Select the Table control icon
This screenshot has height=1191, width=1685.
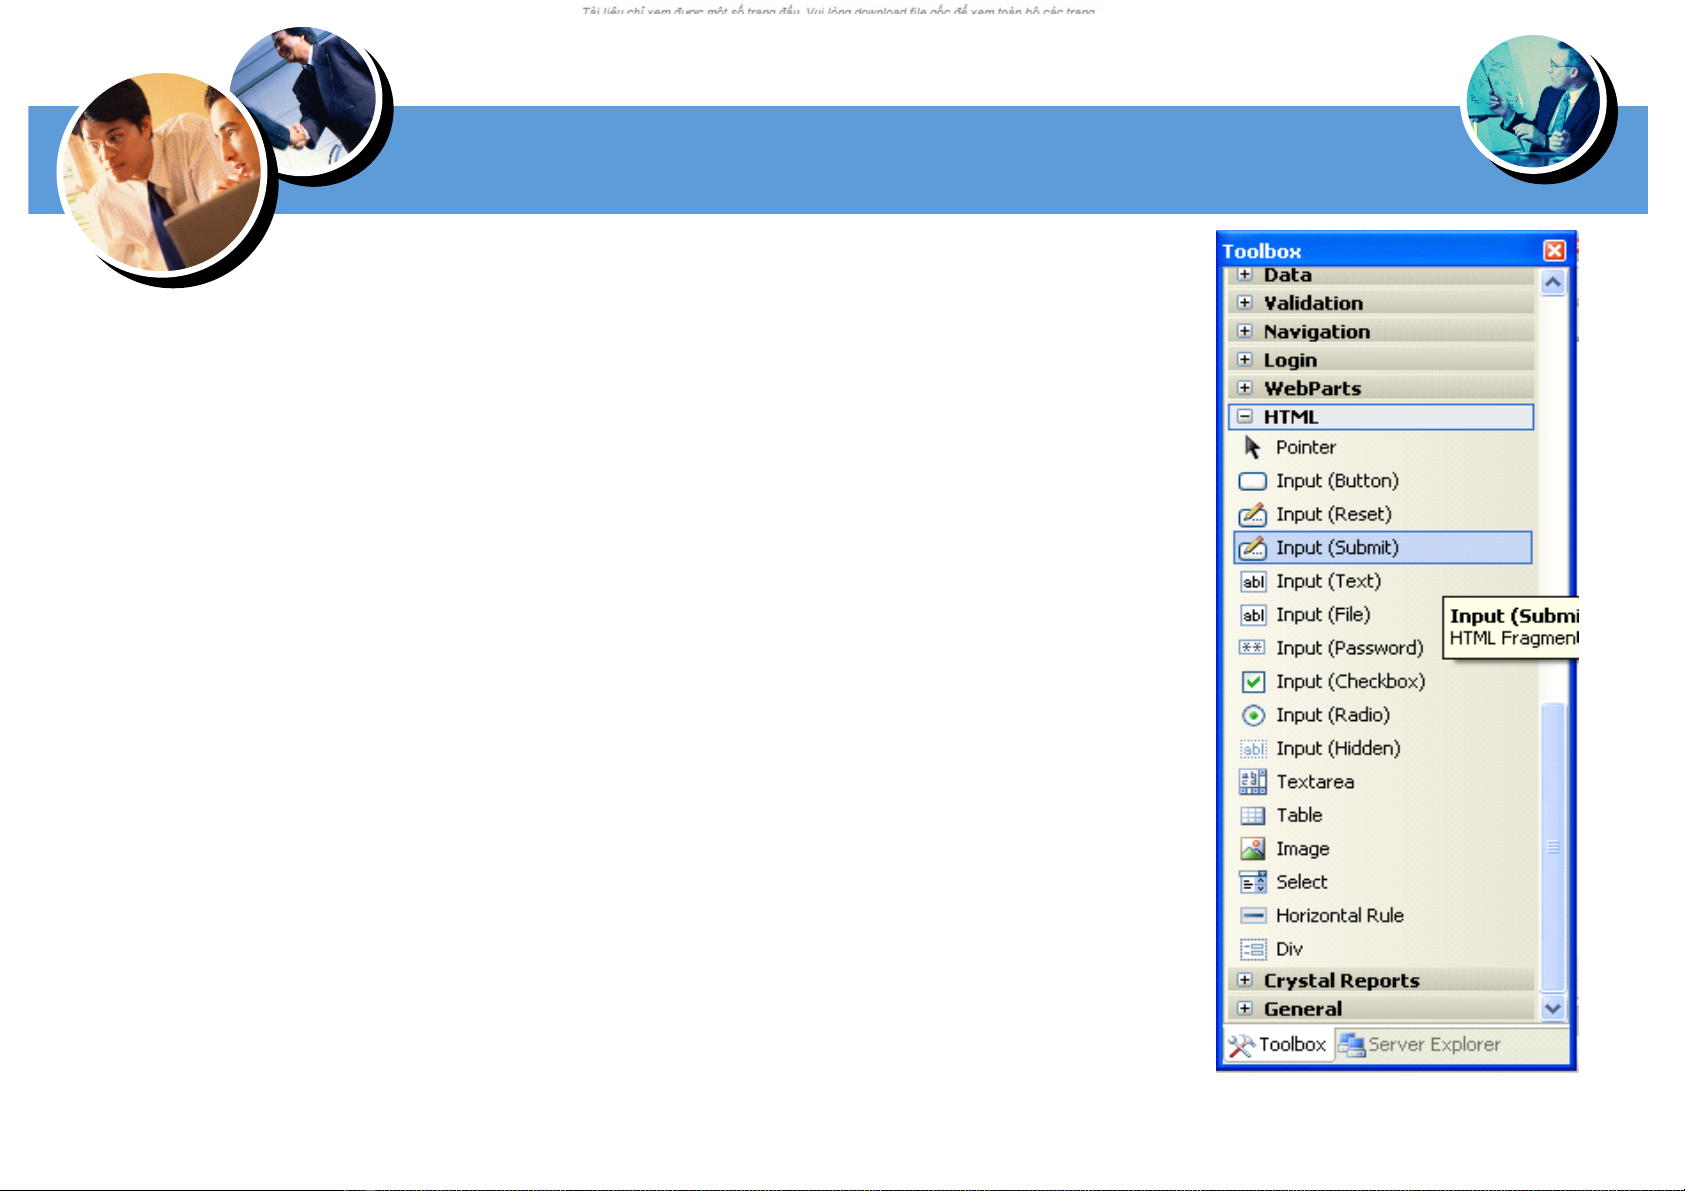coord(1252,816)
